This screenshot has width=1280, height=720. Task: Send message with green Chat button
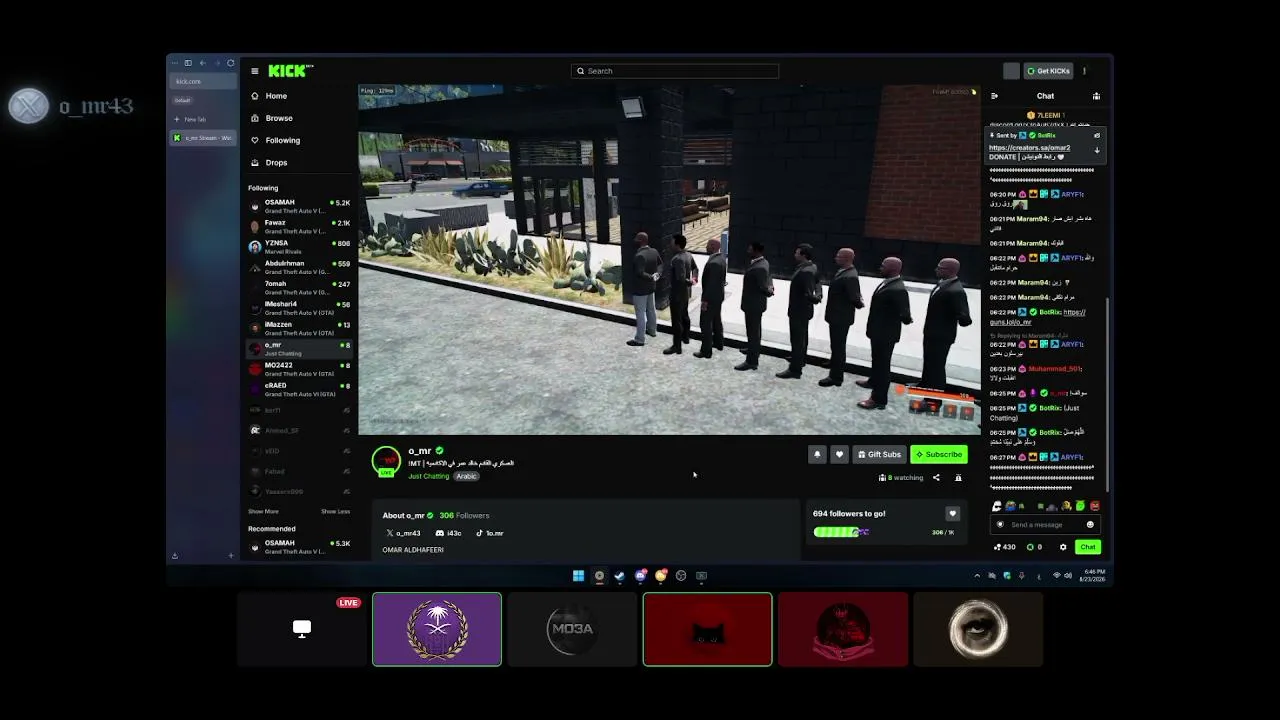[x=1088, y=547]
